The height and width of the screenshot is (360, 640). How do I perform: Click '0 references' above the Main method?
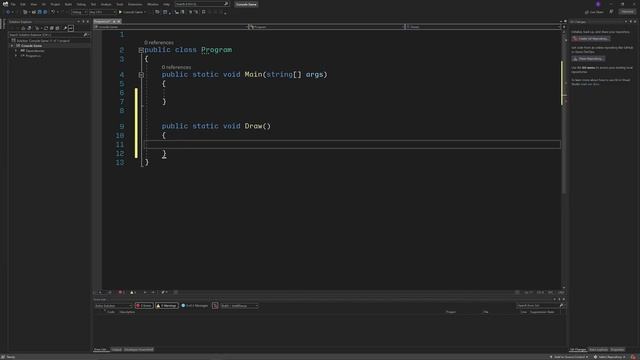176,67
